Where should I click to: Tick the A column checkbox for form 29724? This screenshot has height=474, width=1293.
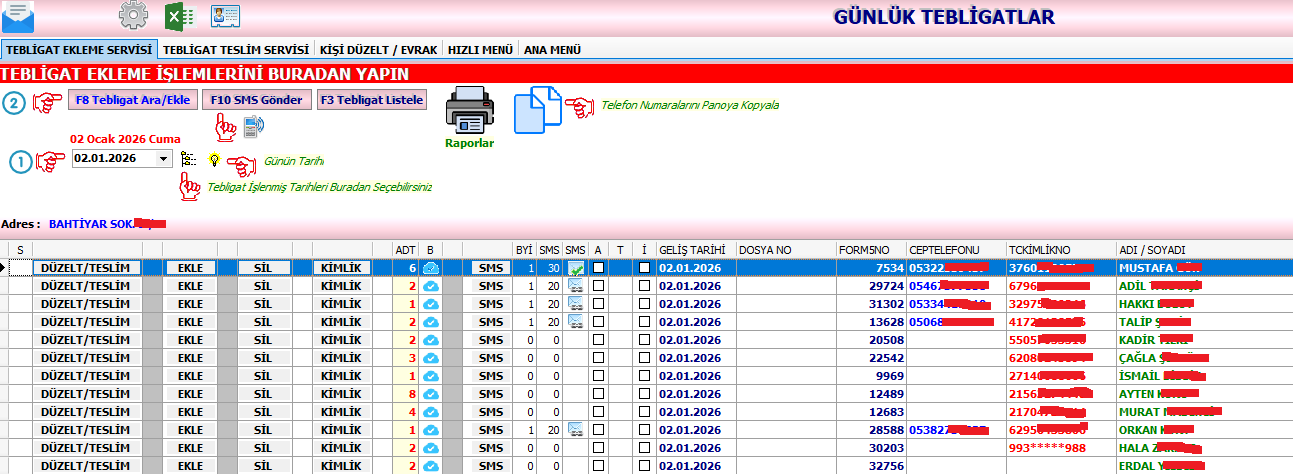tap(598, 286)
